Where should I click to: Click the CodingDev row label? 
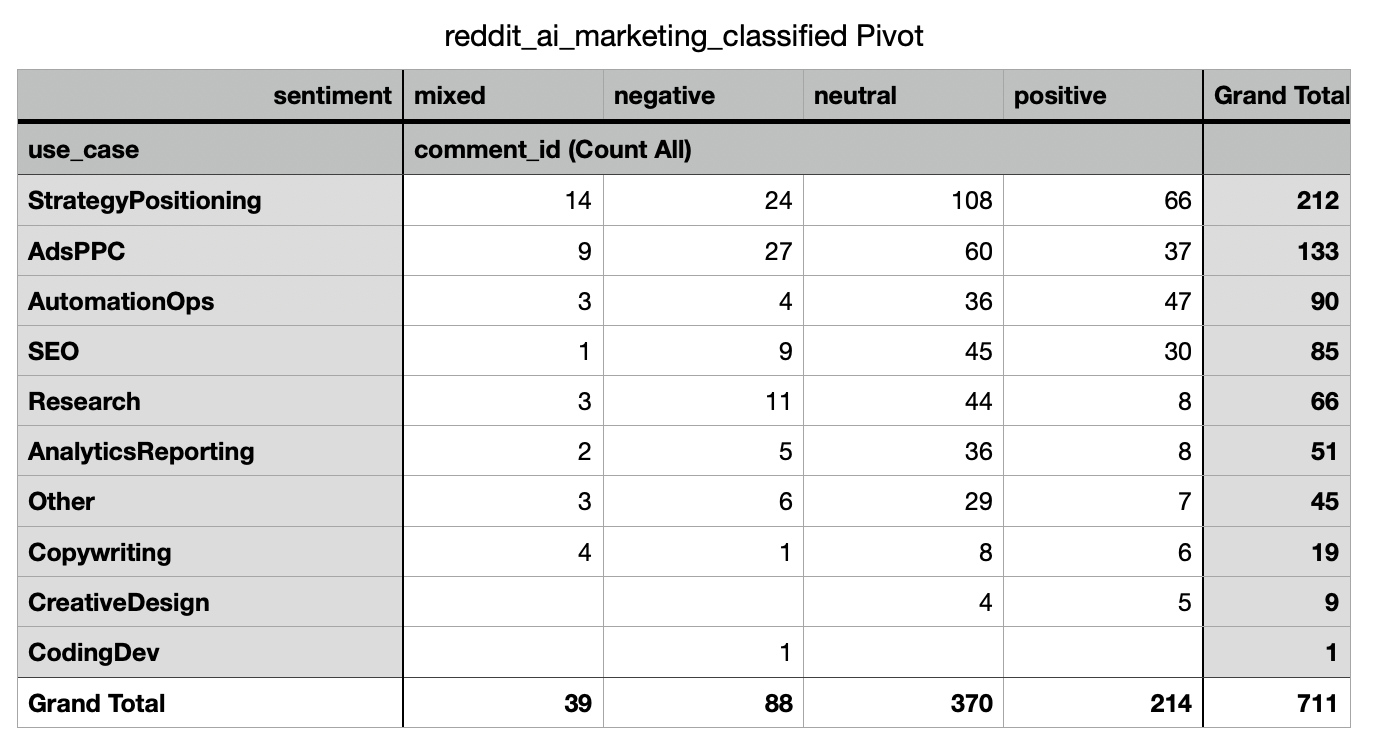[x=94, y=653]
